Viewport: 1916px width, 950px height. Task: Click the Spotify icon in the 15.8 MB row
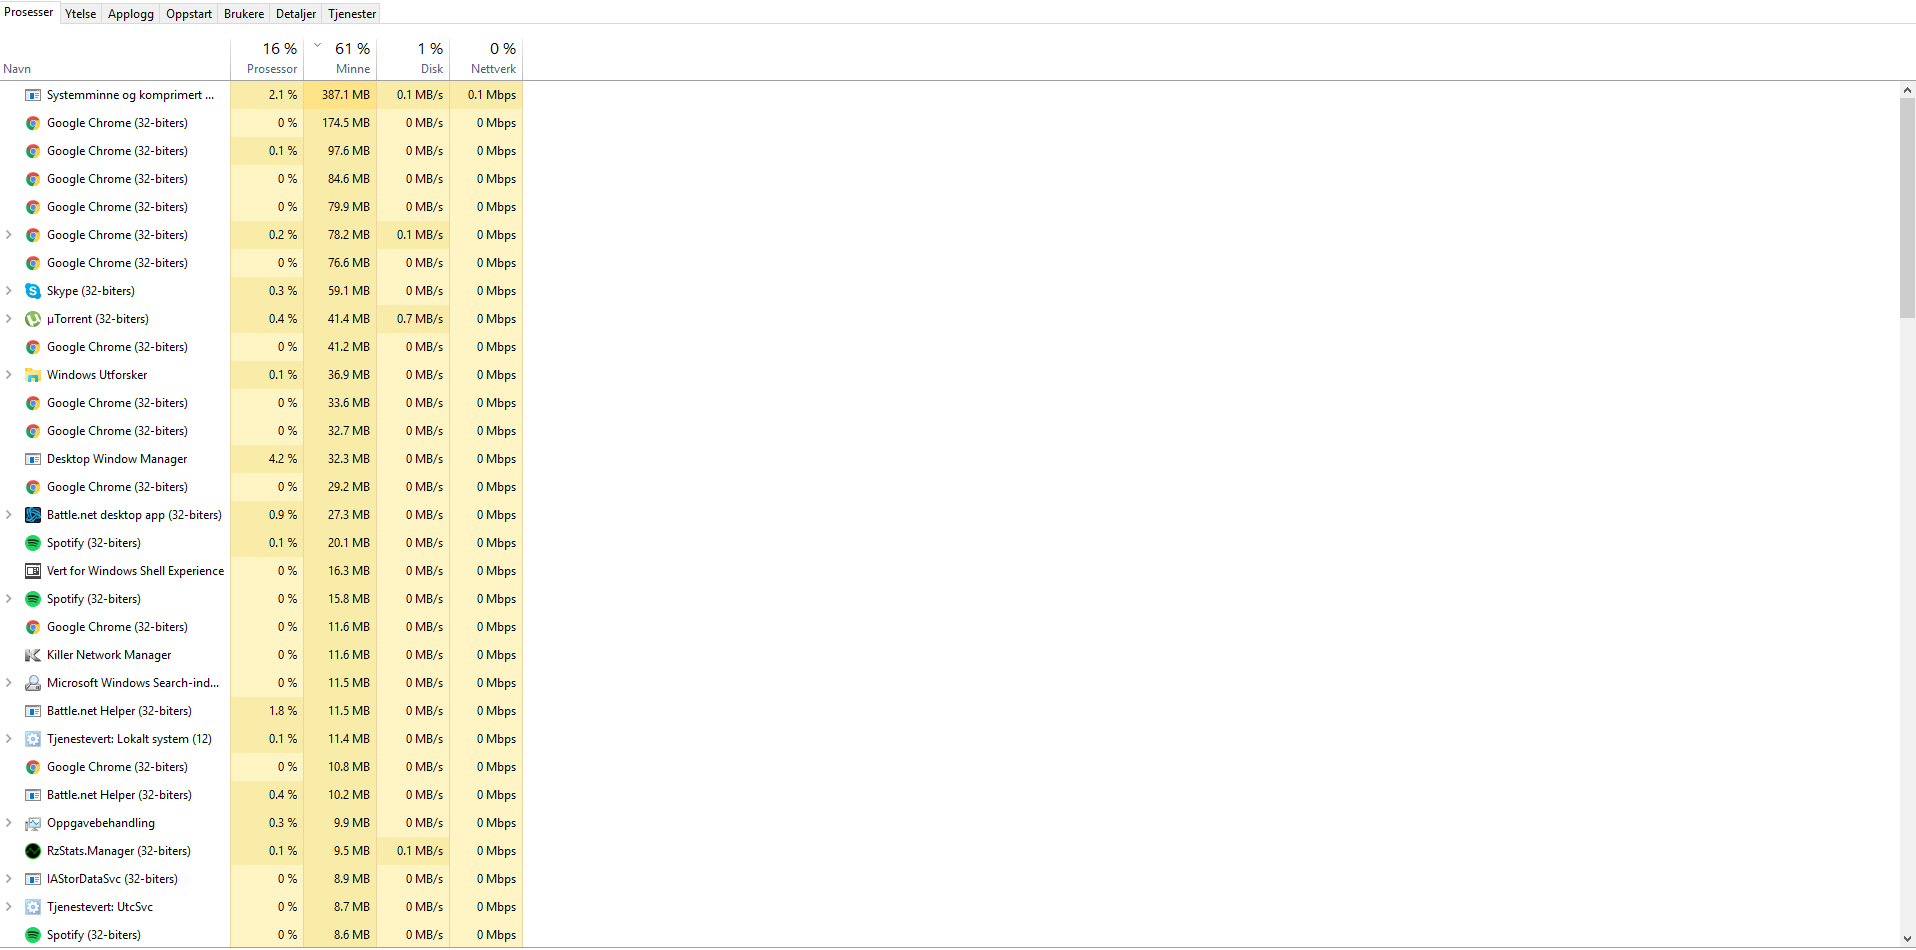coord(33,599)
